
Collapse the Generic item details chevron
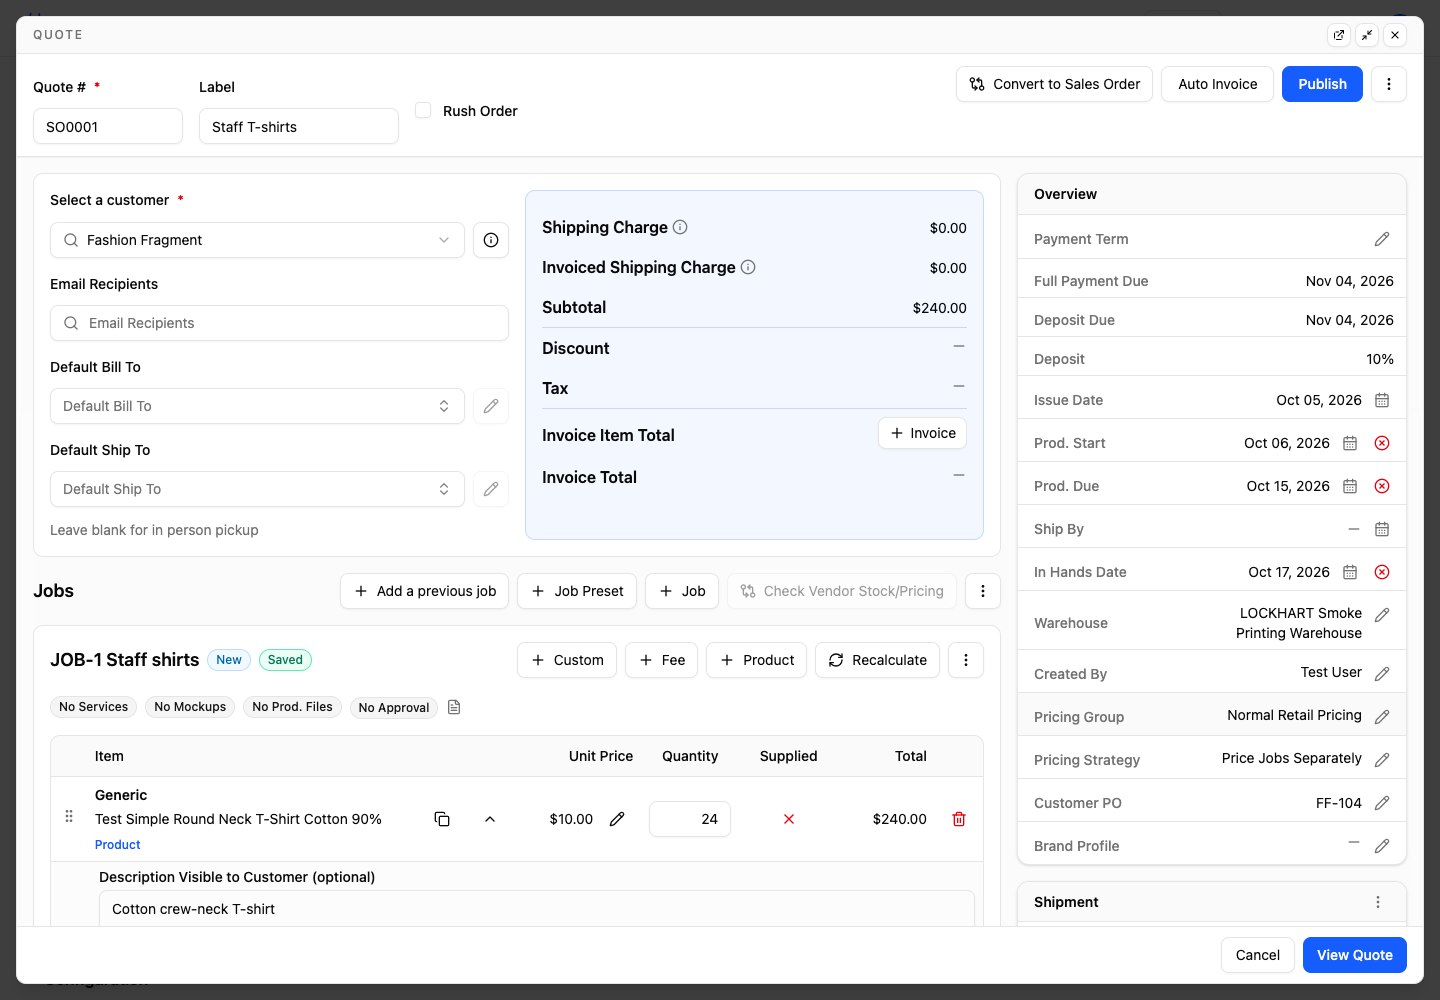pyautogui.click(x=490, y=819)
